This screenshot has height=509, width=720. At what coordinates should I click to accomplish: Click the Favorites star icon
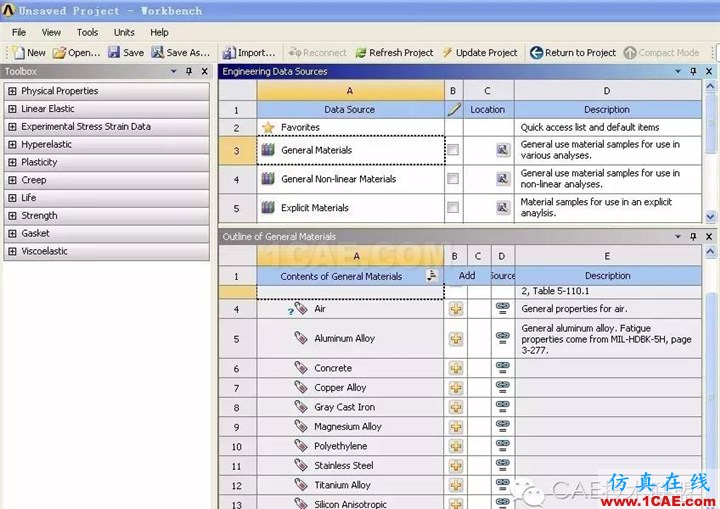click(268, 127)
